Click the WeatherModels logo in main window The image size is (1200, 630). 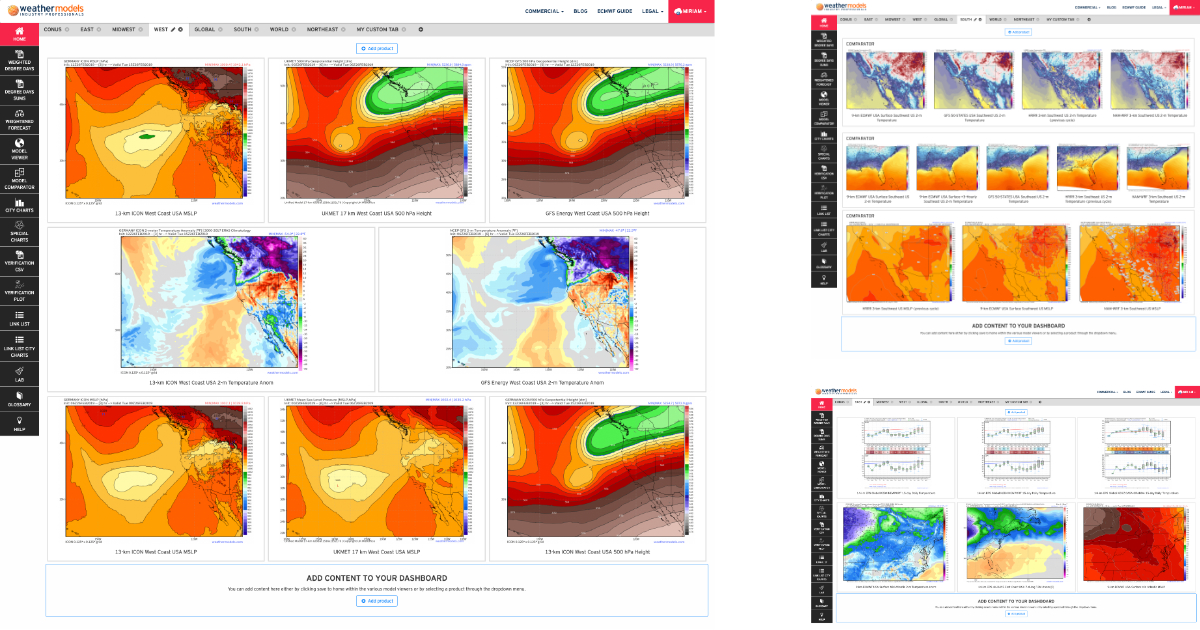[x=45, y=10]
